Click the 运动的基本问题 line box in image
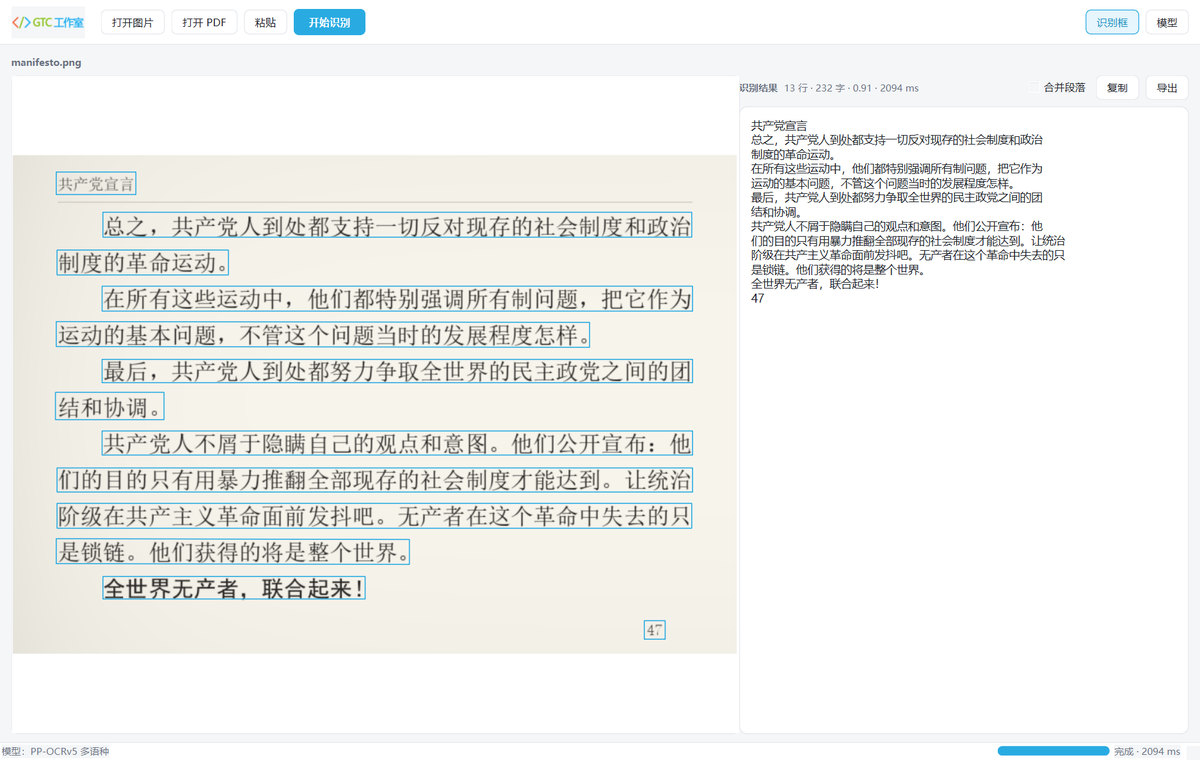 pyautogui.click(x=324, y=335)
